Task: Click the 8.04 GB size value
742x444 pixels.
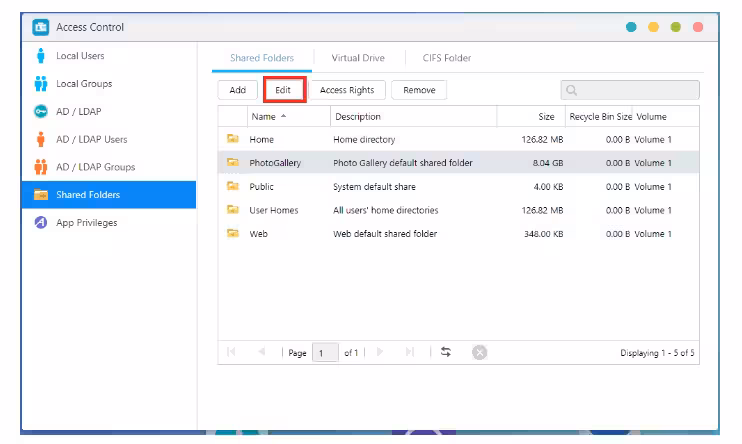Action: click(548, 163)
